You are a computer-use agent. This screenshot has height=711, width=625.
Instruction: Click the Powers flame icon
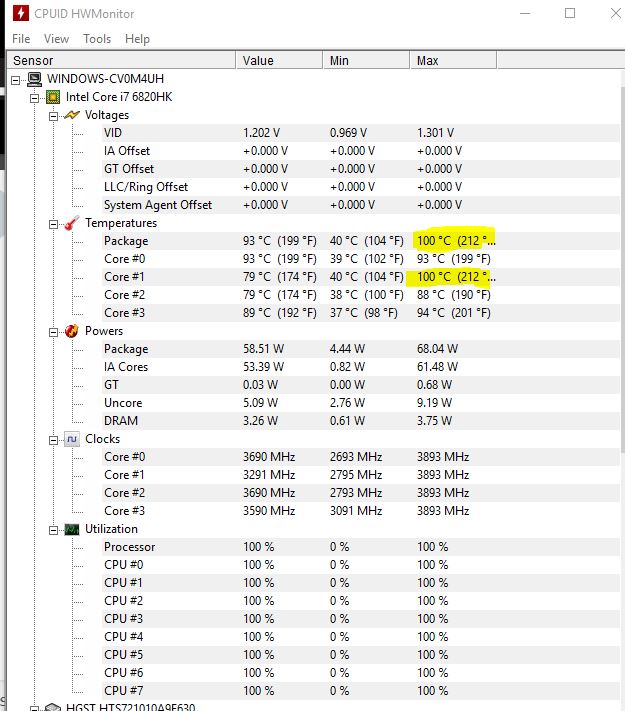coord(72,331)
